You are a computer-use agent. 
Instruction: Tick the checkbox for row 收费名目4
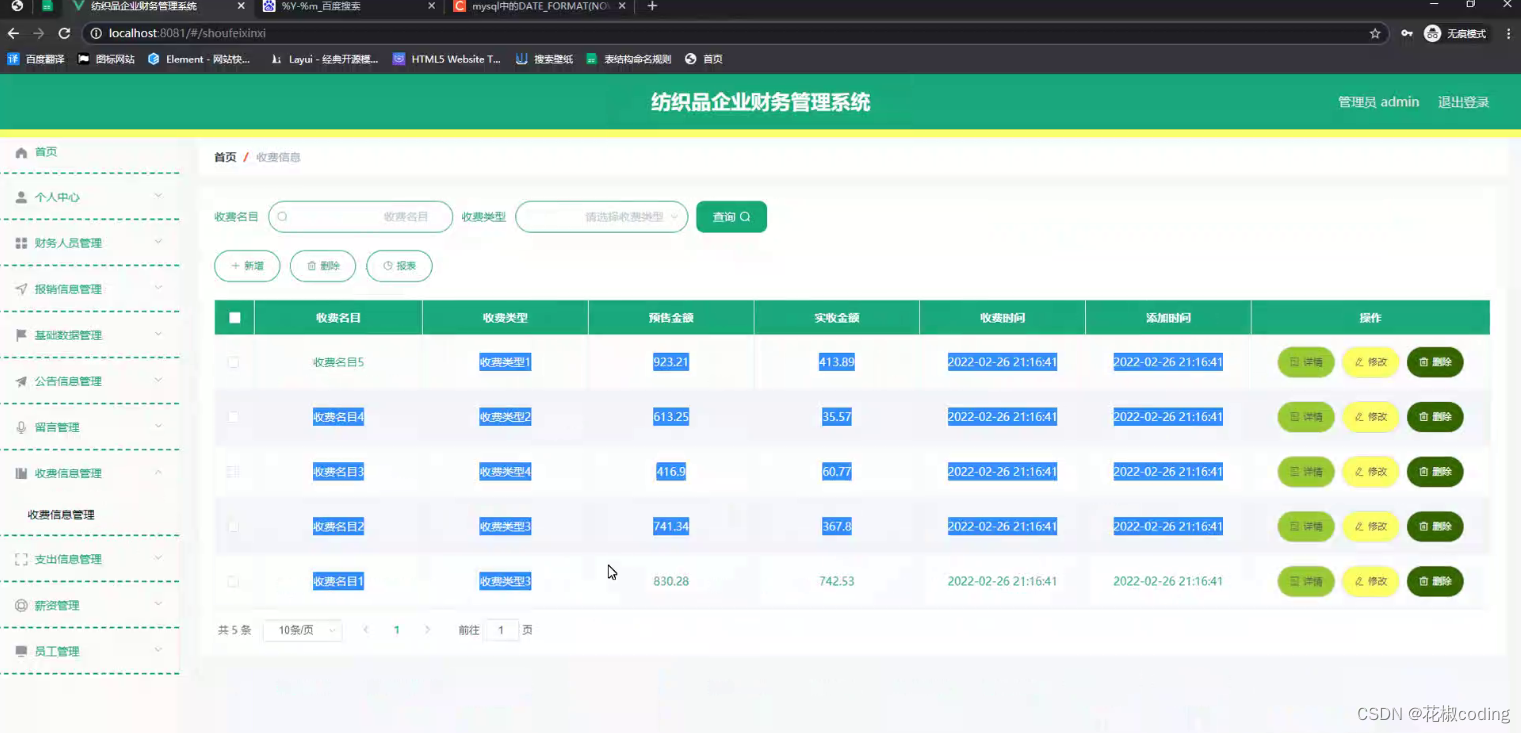click(233, 417)
